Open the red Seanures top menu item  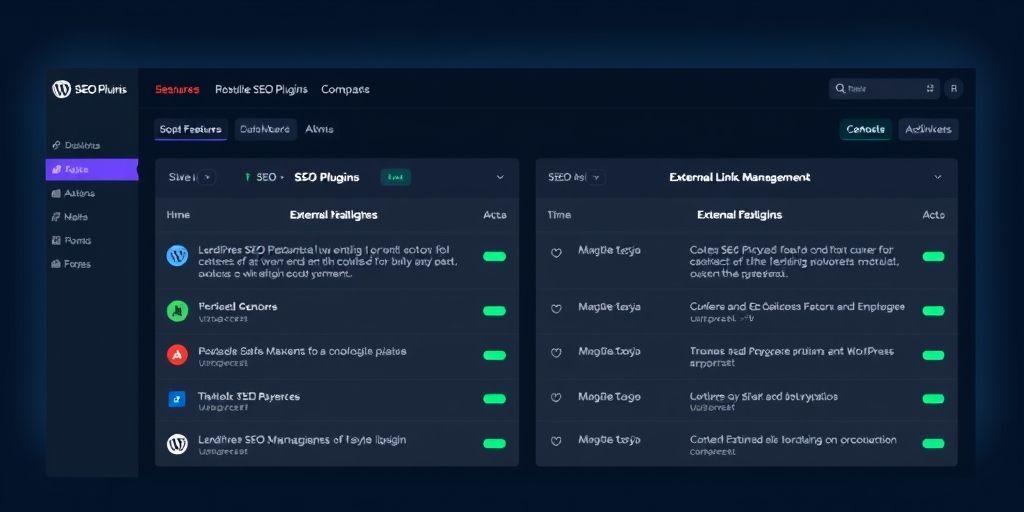[x=177, y=89]
